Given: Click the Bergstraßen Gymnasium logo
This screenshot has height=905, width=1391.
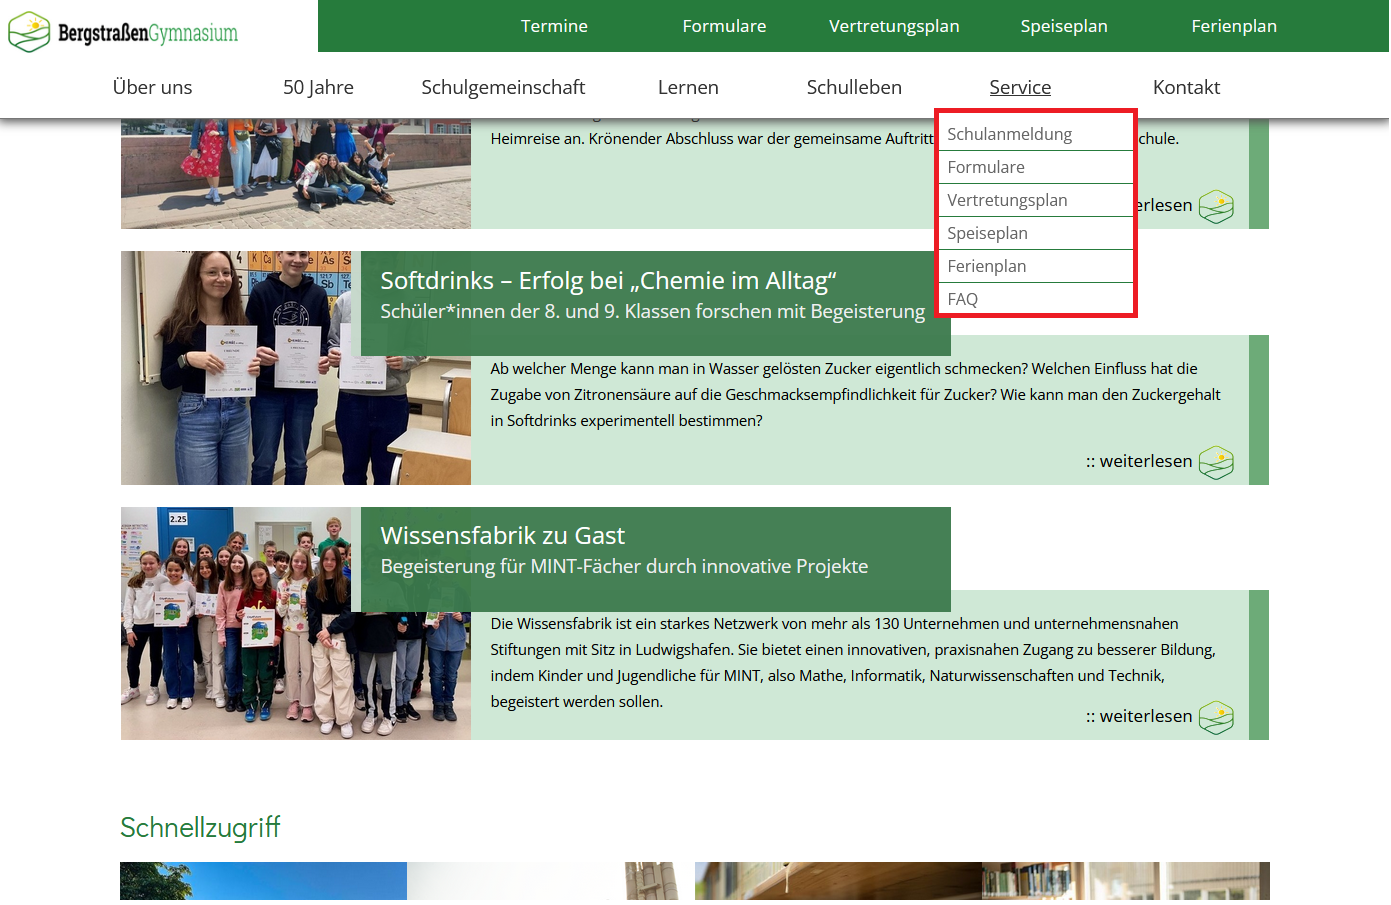Looking at the screenshot, I should tap(124, 32).
